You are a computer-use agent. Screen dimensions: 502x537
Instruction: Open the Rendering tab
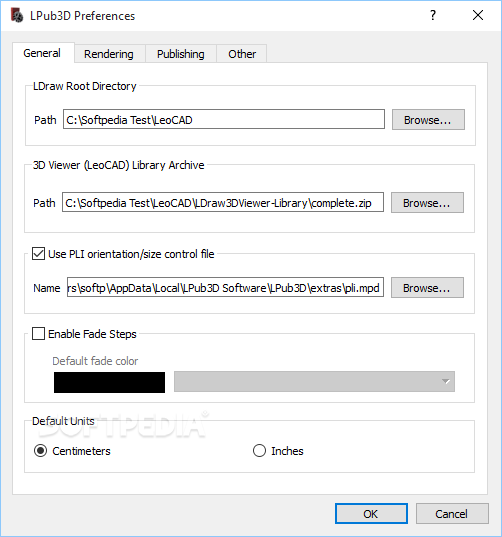coord(109,54)
